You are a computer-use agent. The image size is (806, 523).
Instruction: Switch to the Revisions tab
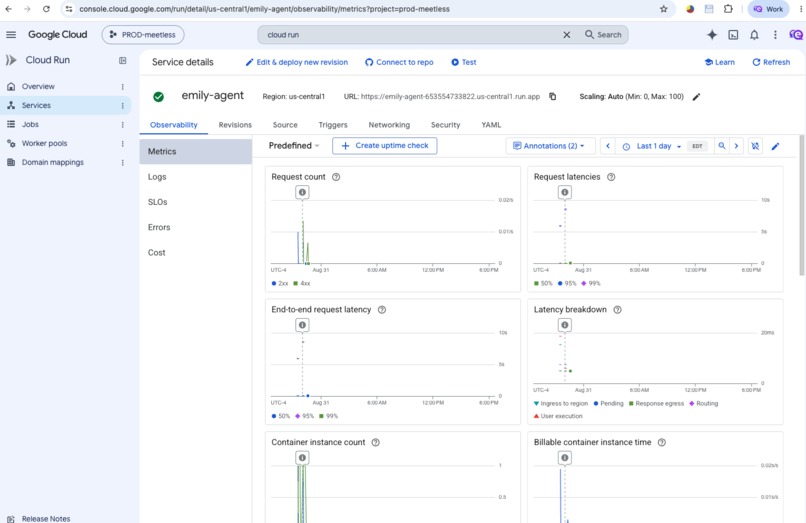[235, 125]
